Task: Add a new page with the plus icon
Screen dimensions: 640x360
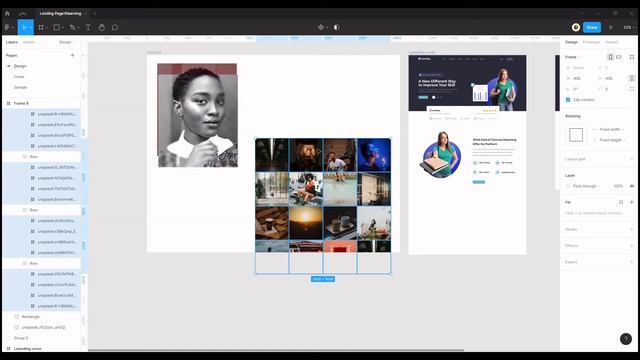Action: click(x=72, y=55)
